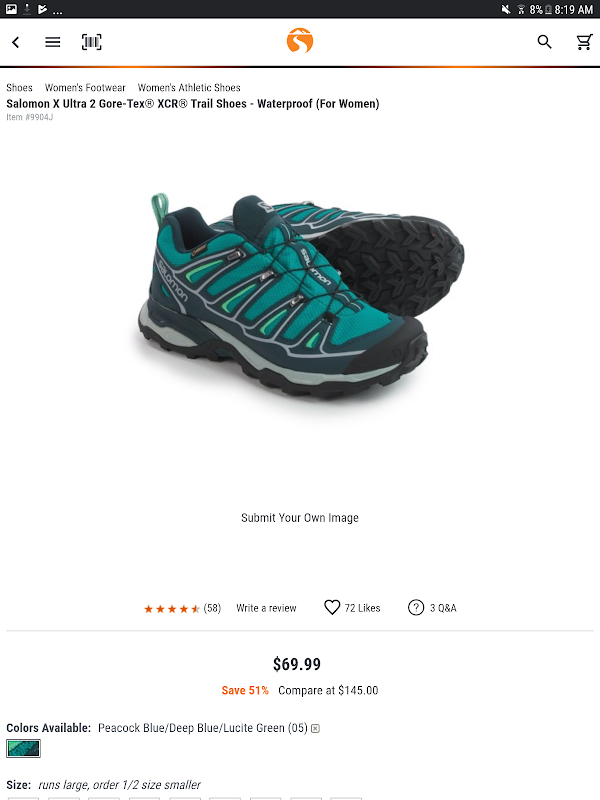Image resolution: width=600 pixels, height=800 pixels.
Task: Like the product with heart icon
Action: click(x=332, y=607)
